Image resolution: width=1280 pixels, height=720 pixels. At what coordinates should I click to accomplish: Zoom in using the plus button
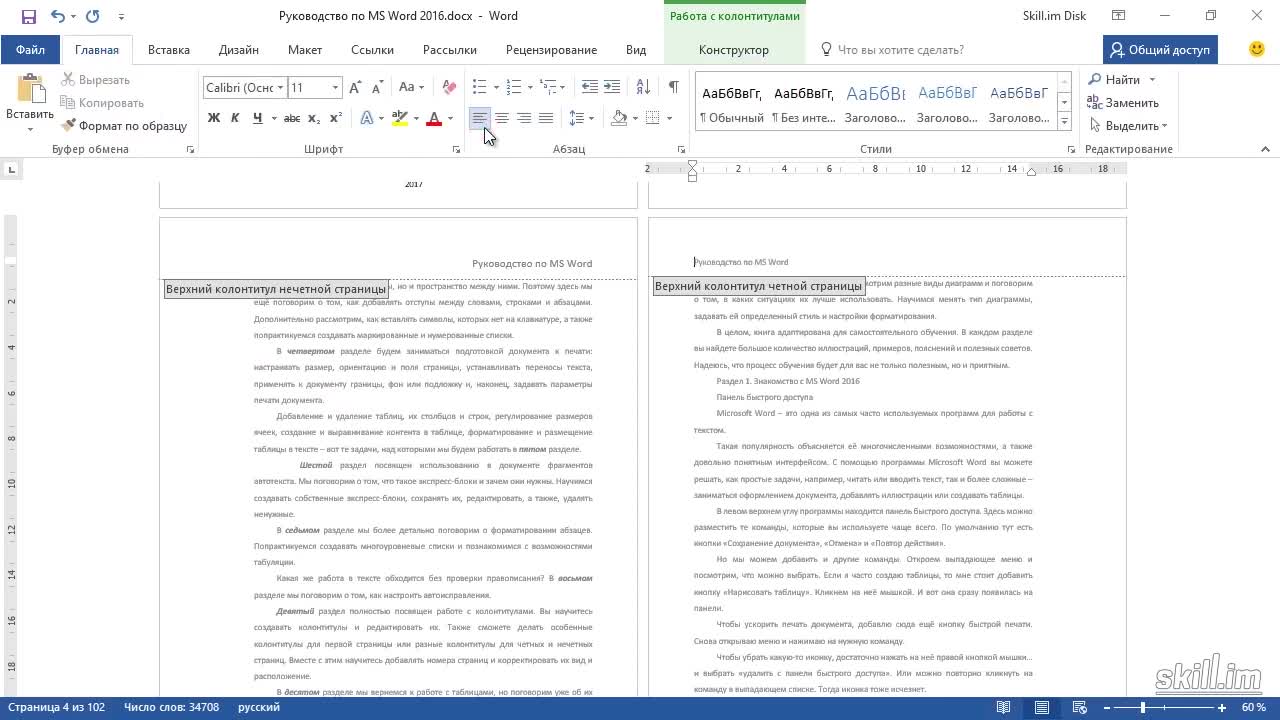pyautogui.click(x=1222, y=708)
